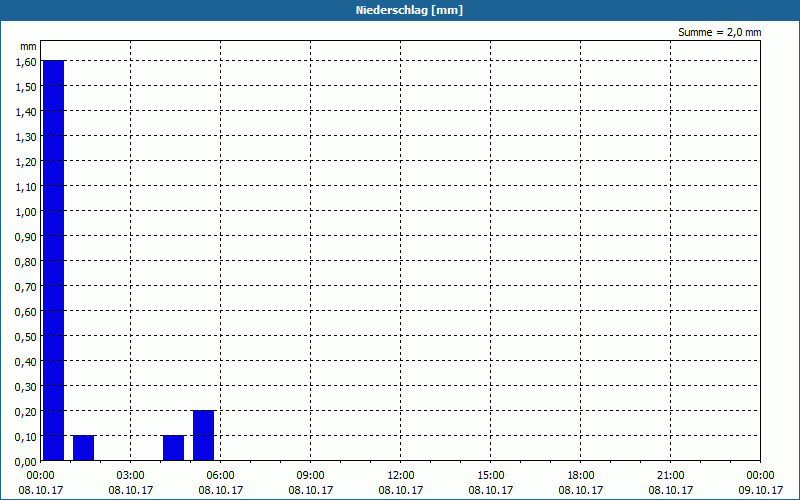Click the 08.10.17 date under 12:00
Screen dimensions: 800x500
click(401, 490)
